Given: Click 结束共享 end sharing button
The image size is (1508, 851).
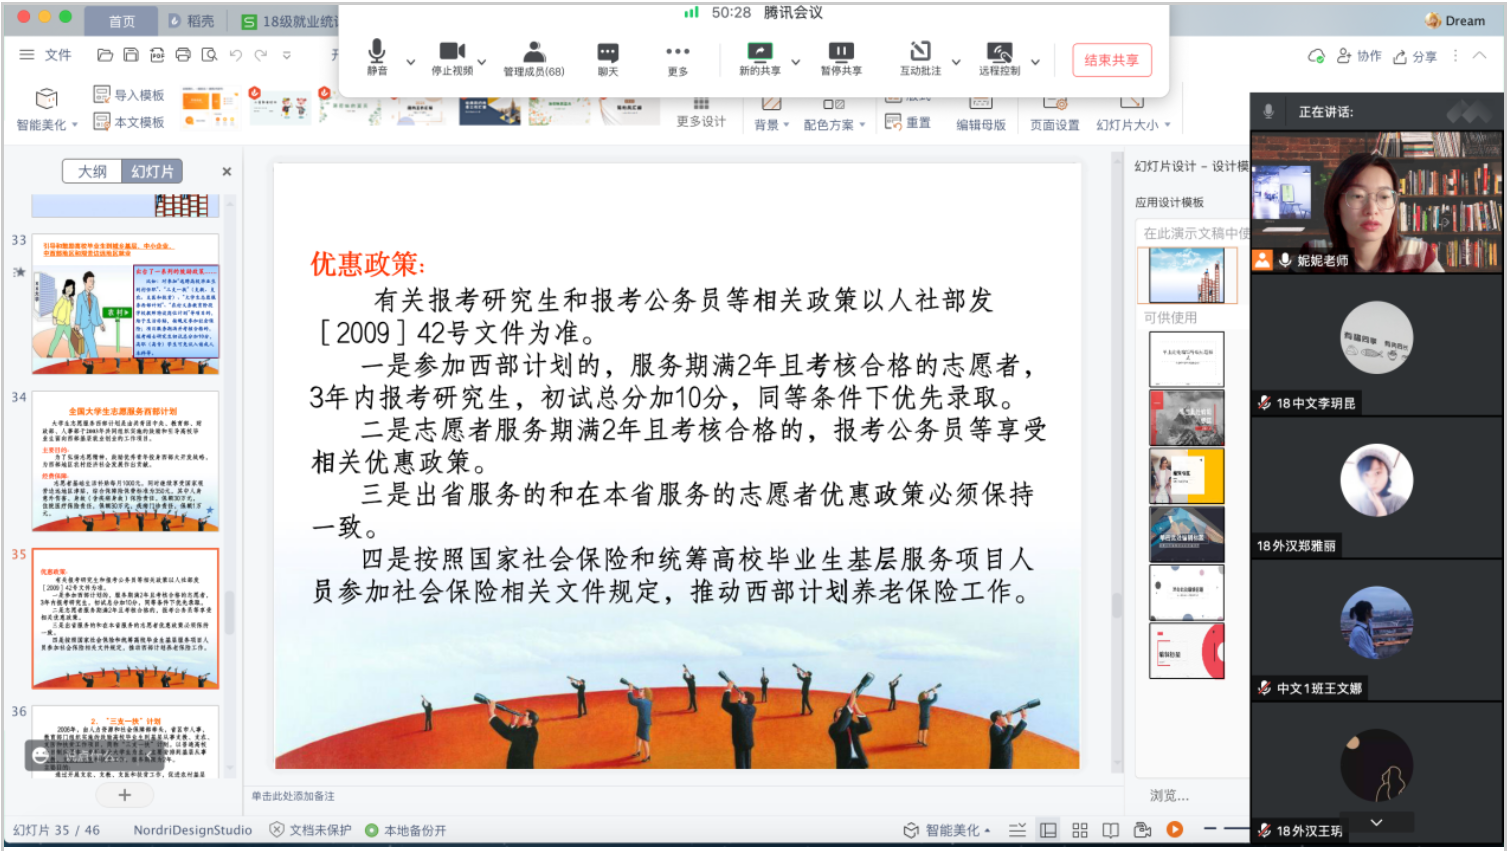Looking at the screenshot, I should coord(1111,60).
